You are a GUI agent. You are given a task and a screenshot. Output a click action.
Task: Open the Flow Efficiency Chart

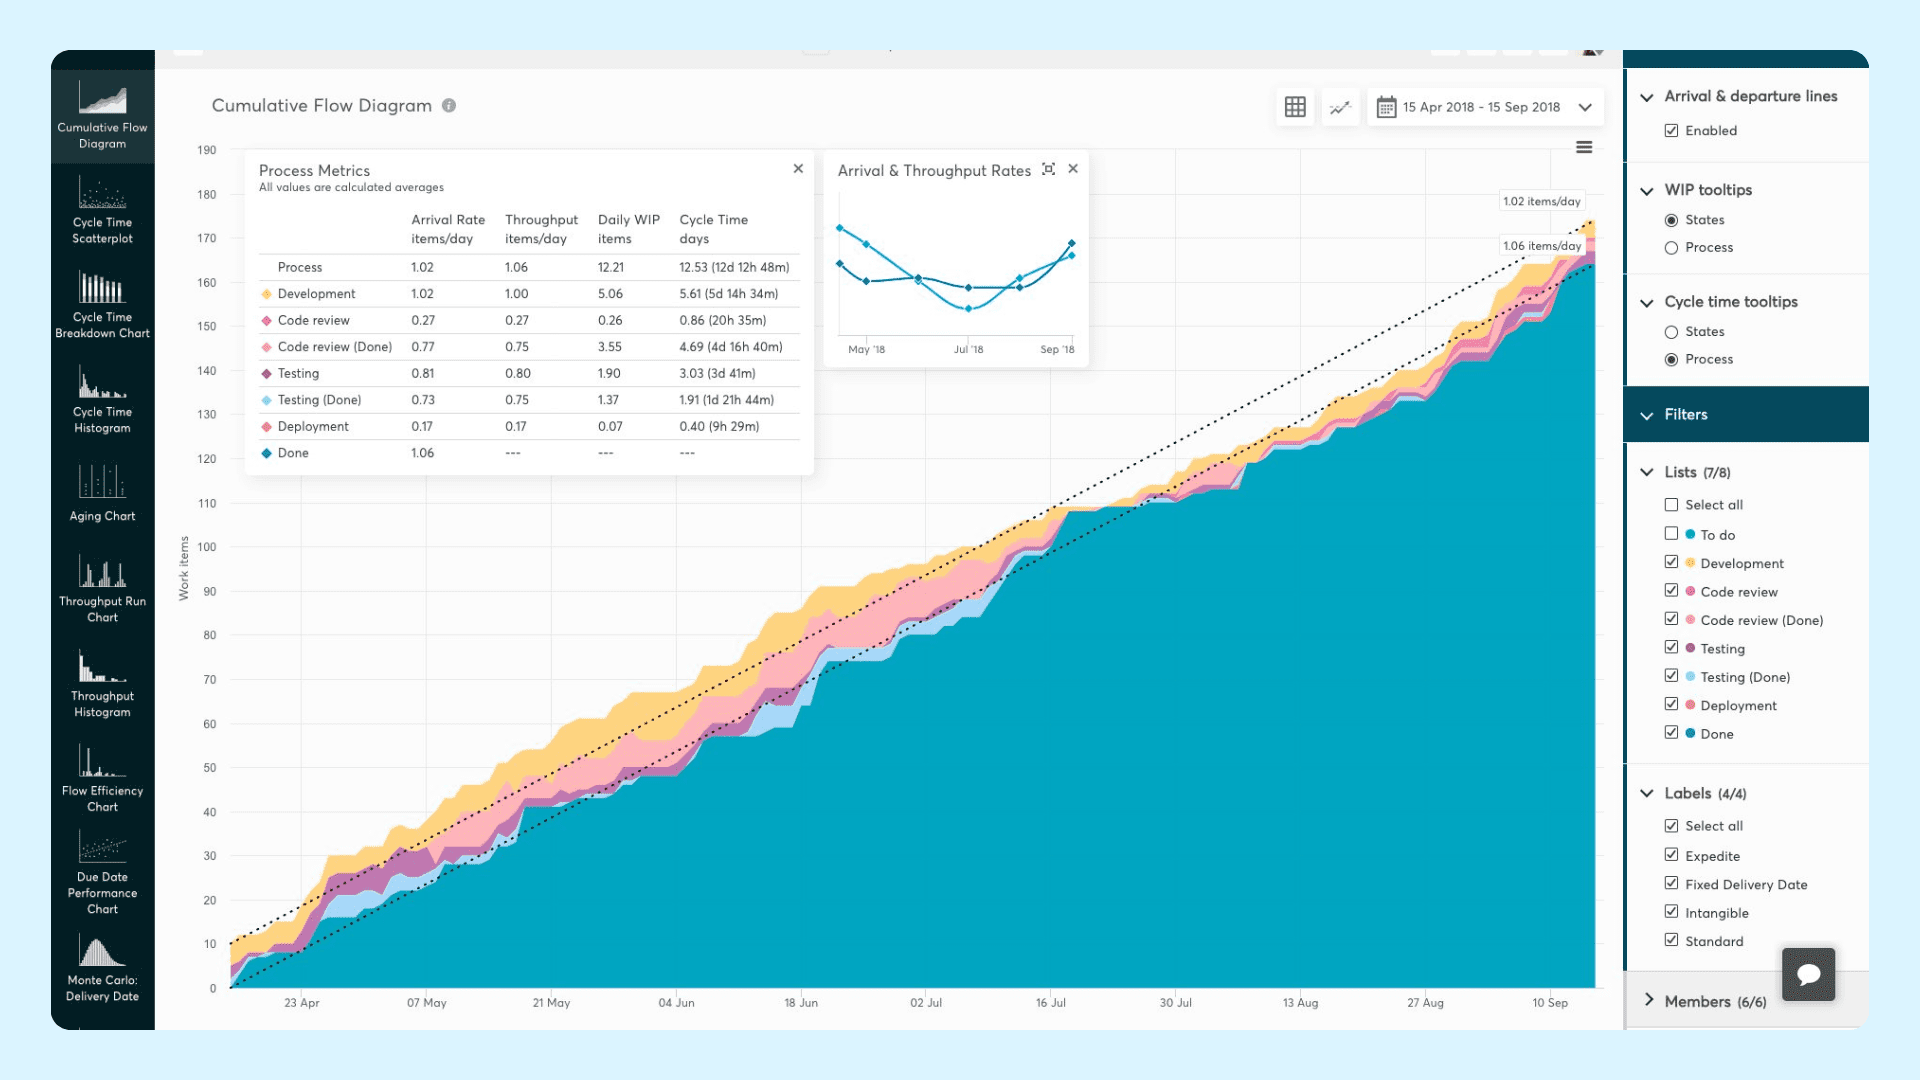pos(102,780)
